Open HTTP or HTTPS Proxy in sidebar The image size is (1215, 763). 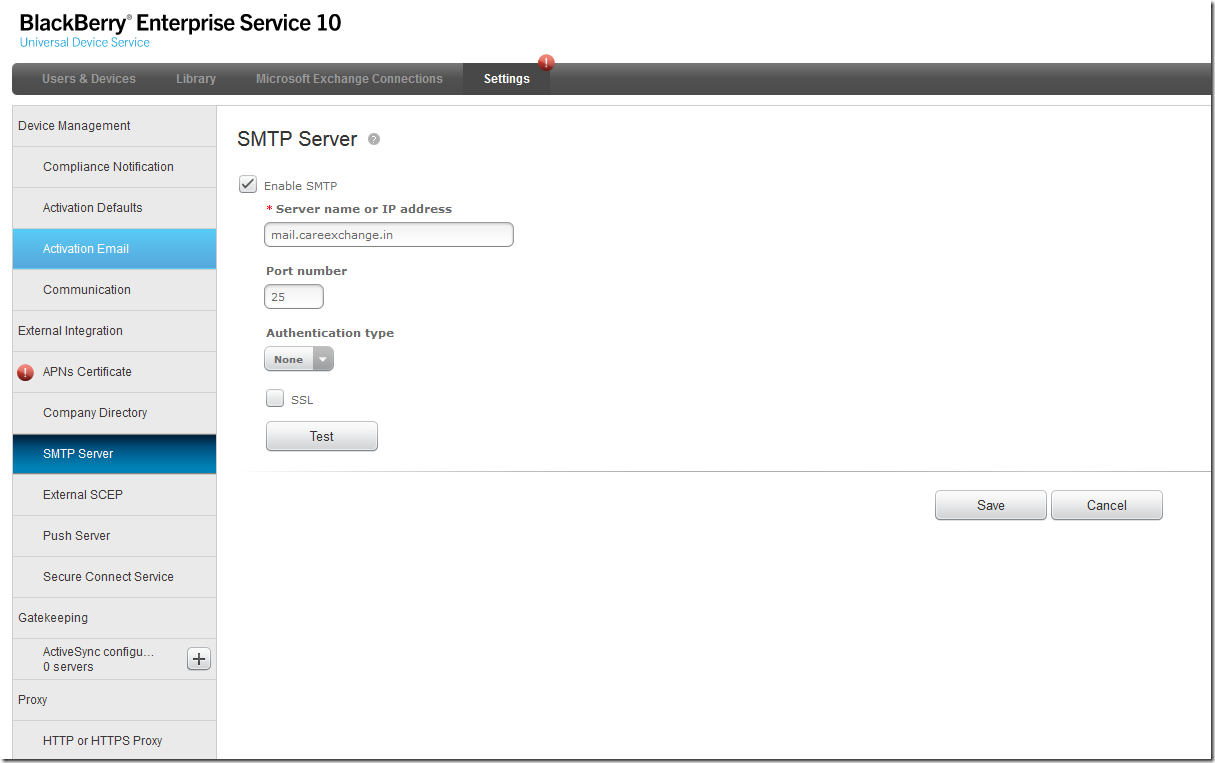114,741
